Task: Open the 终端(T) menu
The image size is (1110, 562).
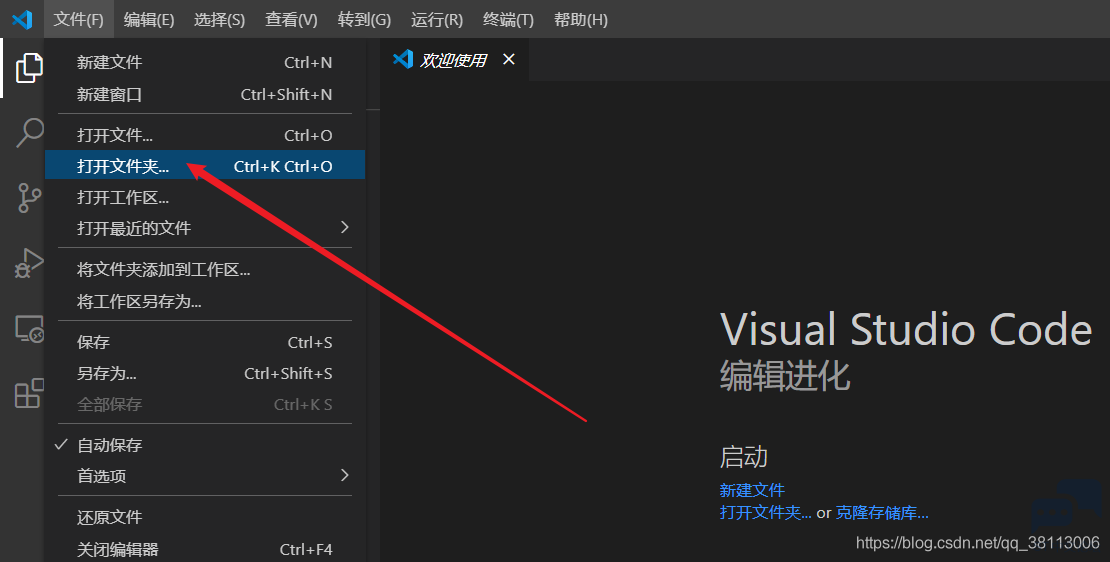Action: [508, 19]
